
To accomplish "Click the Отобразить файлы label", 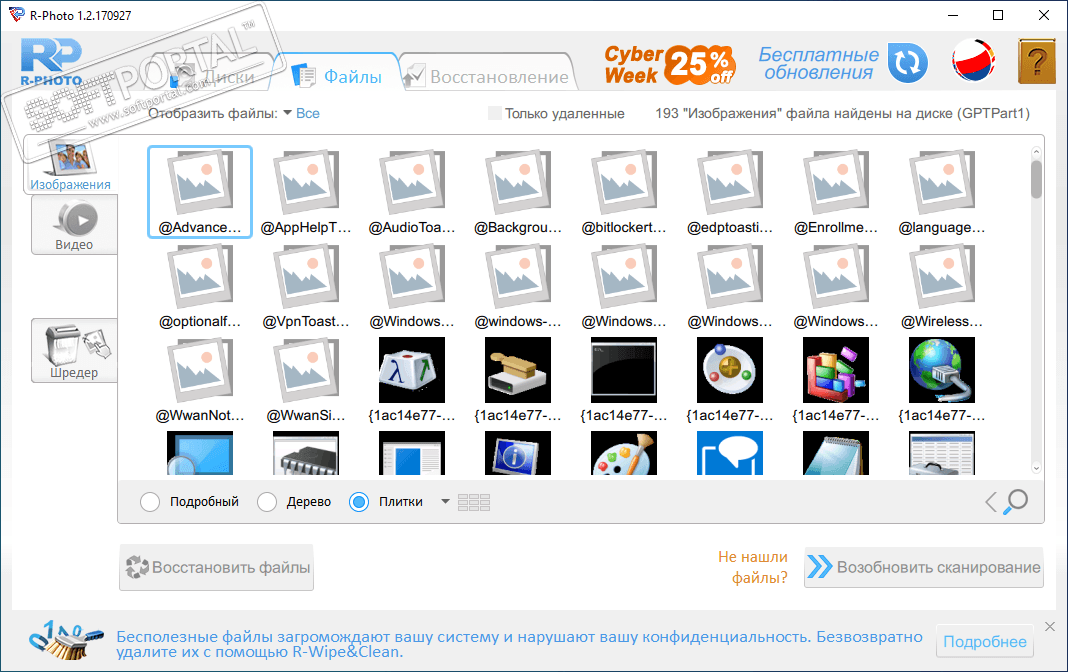I will (213, 113).
